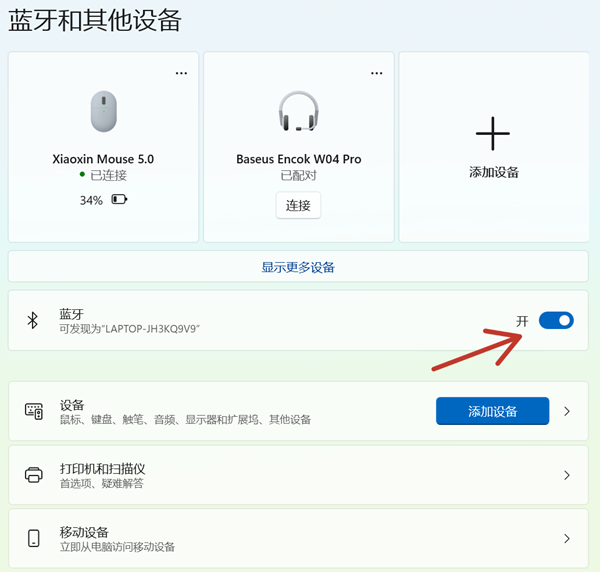The image size is (600, 572).
Task: Click 连接 button for Baseus headset
Action: click(x=298, y=205)
